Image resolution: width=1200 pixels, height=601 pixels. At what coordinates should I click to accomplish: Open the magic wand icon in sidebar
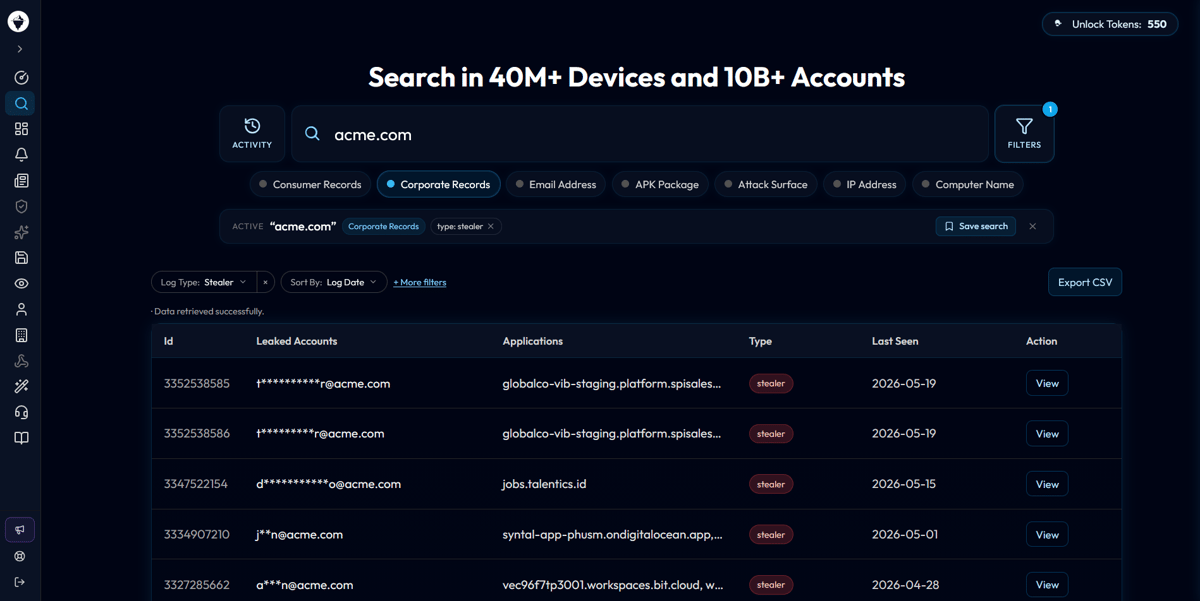[21, 387]
